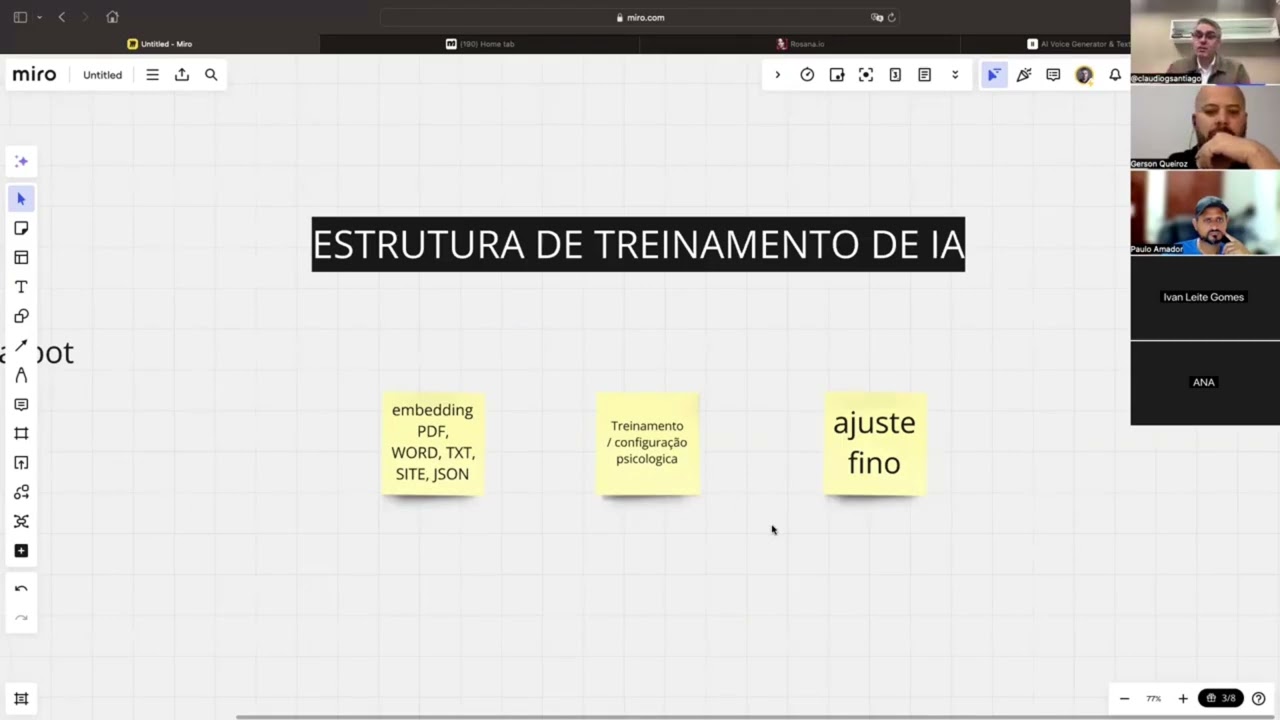Open the sticky note capture tool
Screen dimensions: 1280x720
pyautogui.click(x=837, y=75)
